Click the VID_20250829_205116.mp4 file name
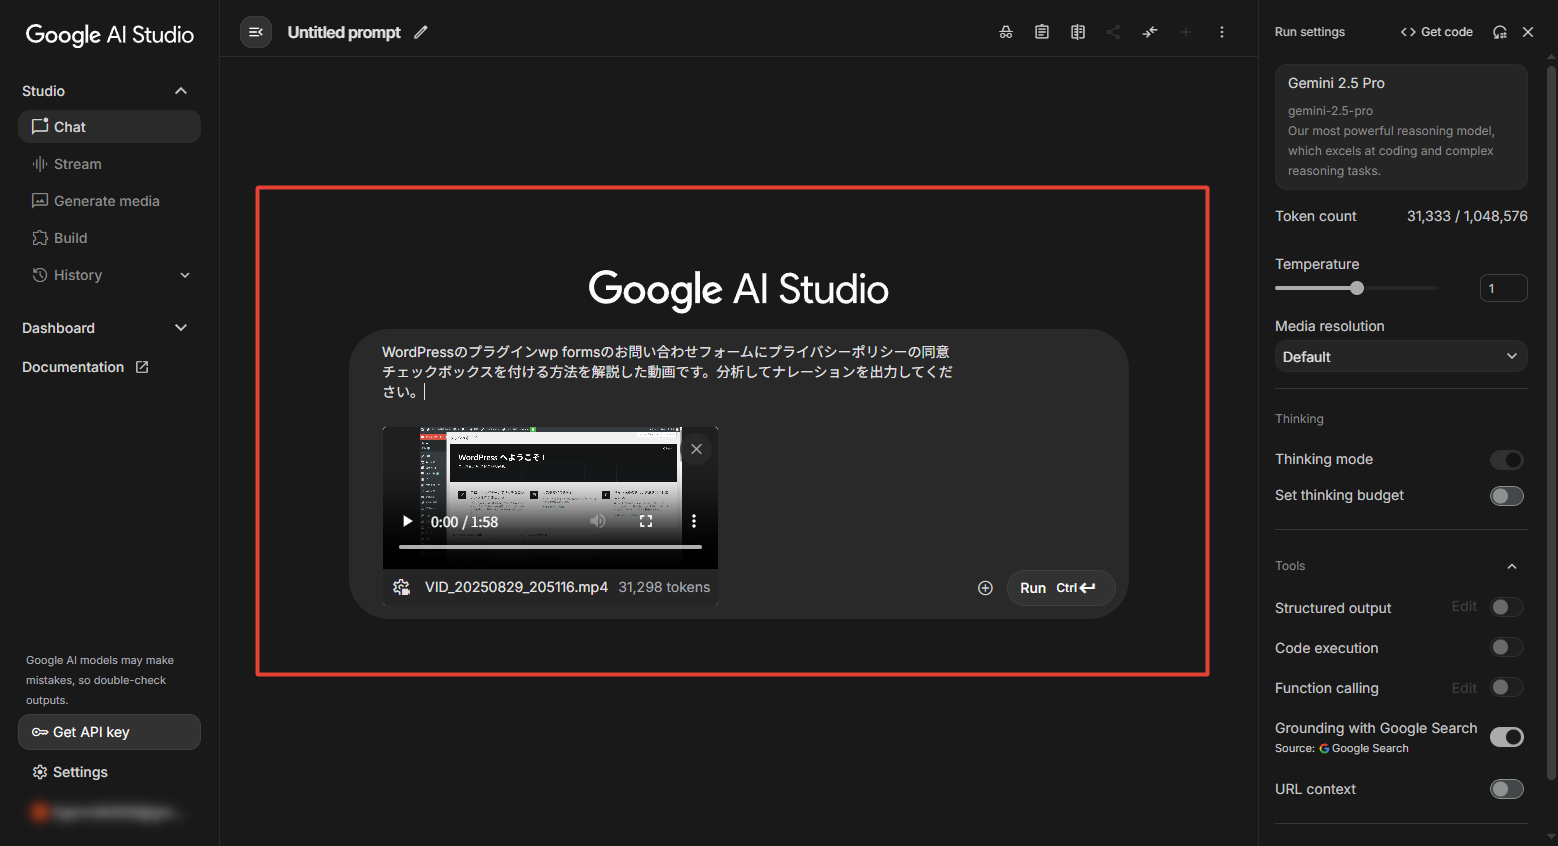The image size is (1558, 846). (516, 587)
